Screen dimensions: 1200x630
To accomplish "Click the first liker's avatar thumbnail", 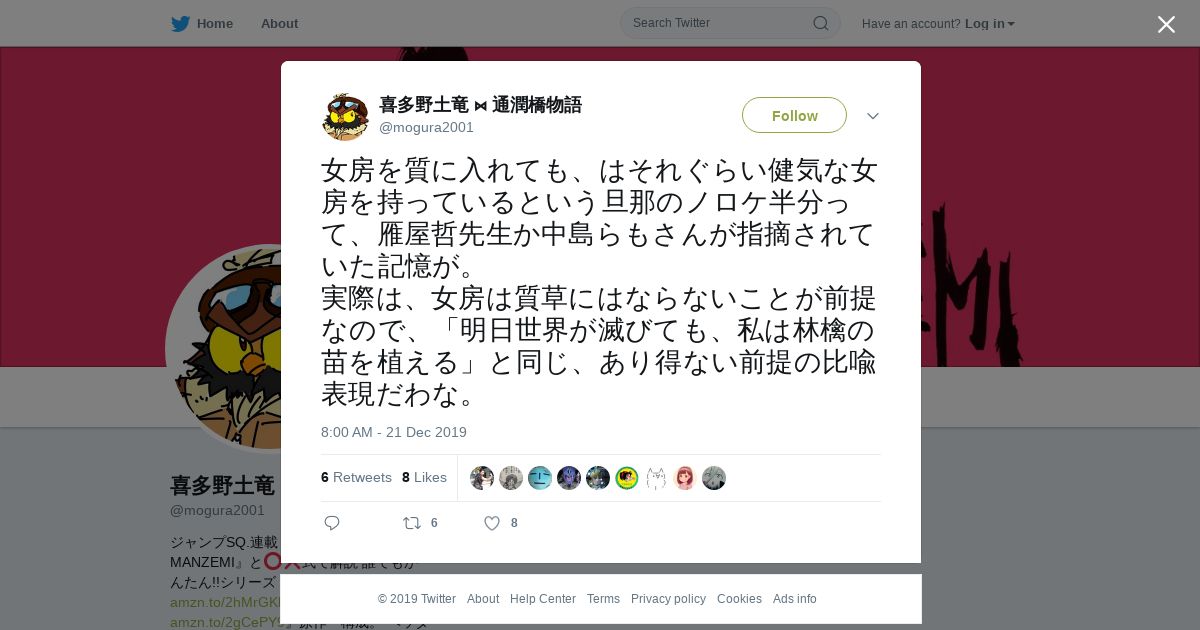I will pyautogui.click(x=482, y=478).
